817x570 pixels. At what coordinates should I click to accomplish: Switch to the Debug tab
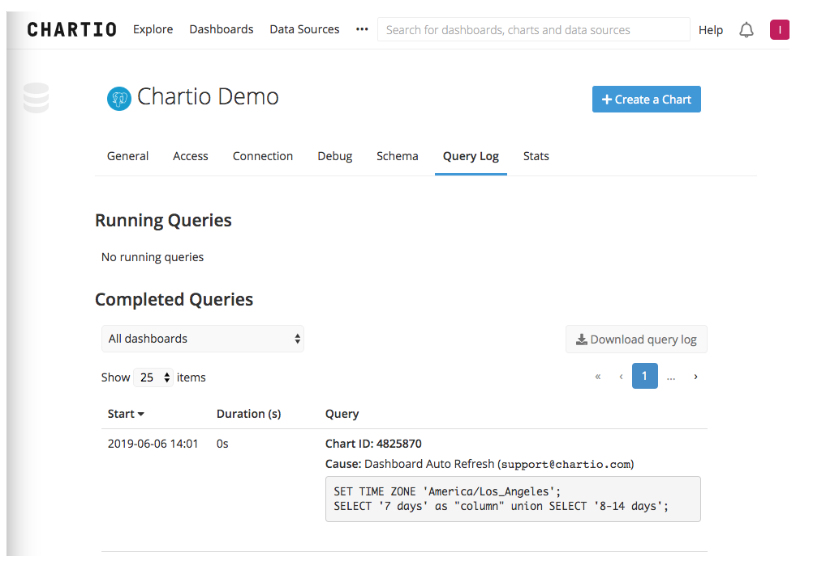coord(335,156)
